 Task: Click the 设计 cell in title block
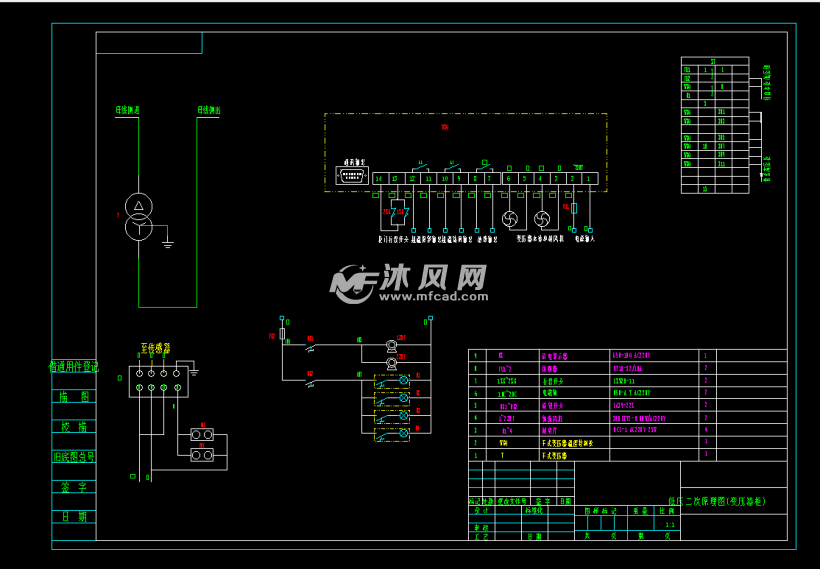point(481,510)
